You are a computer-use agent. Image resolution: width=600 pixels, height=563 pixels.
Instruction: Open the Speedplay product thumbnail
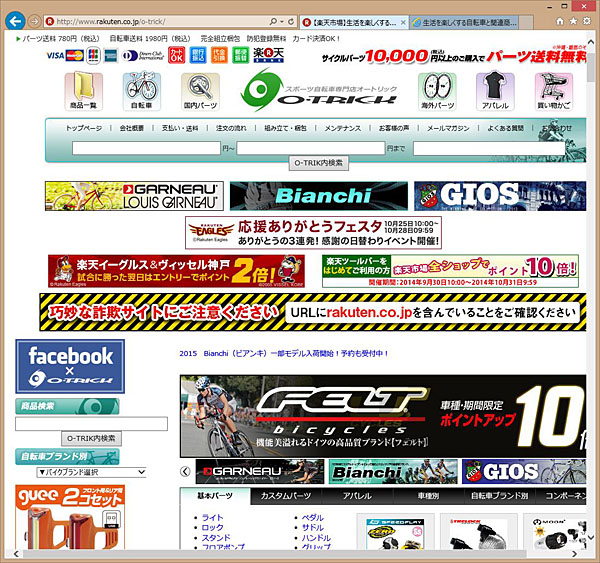(x=395, y=533)
